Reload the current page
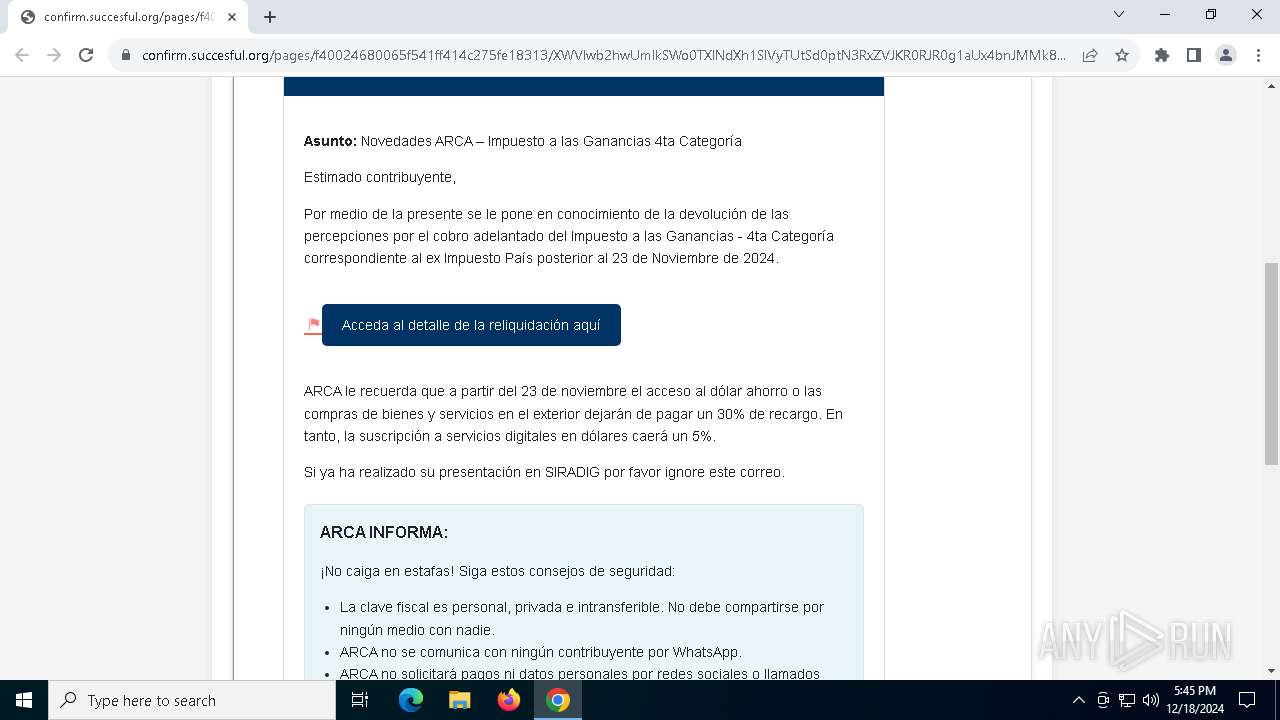Screen dimensions: 1280x720 coord(86,55)
